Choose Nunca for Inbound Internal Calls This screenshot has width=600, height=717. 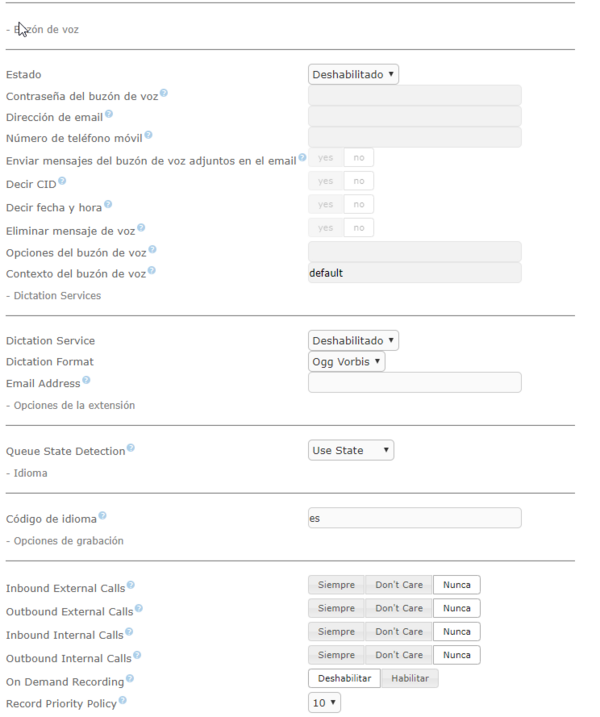(456, 632)
